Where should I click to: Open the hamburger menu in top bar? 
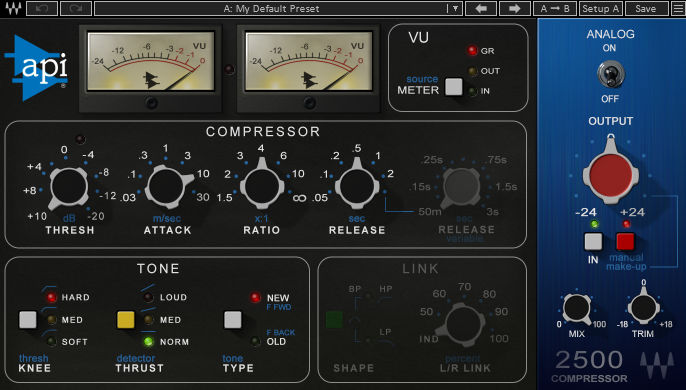(x=679, y=8)
